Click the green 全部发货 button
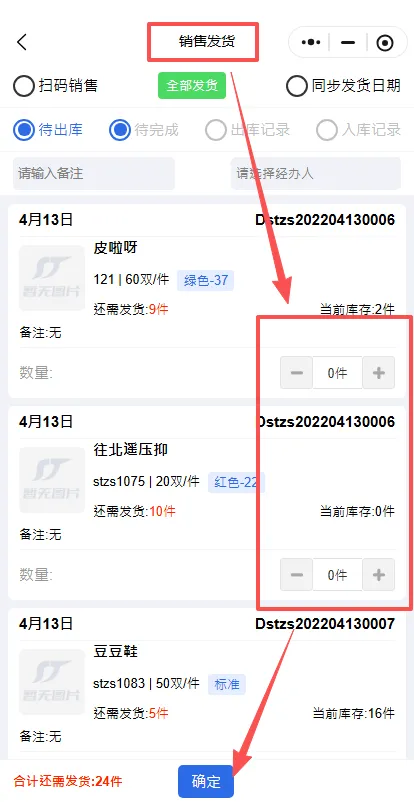The height and width of the screenshot is (802, 414). pos(192,85)
